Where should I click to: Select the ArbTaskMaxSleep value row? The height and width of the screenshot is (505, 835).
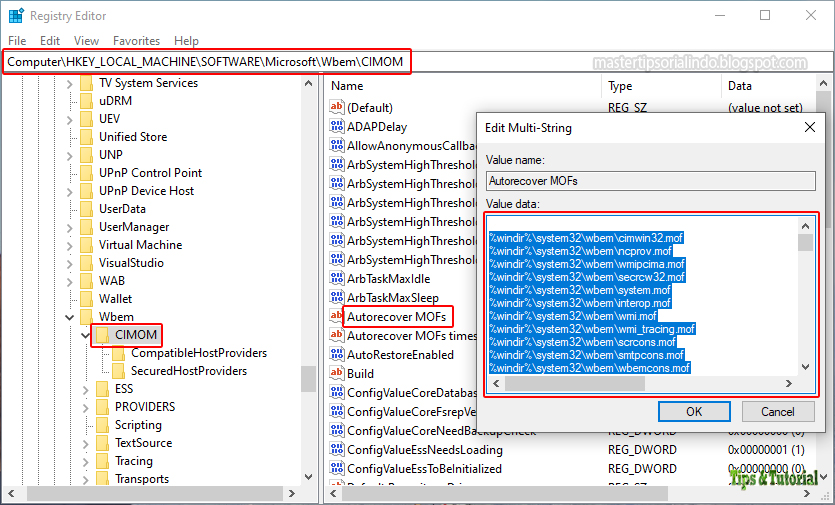click(x=393, y=297)
